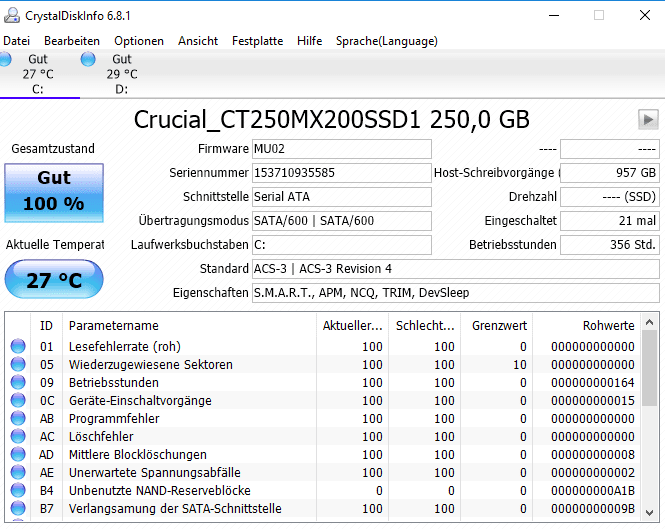Click the Rohwerte column header
Screen dimensions: 665x529
587,325
